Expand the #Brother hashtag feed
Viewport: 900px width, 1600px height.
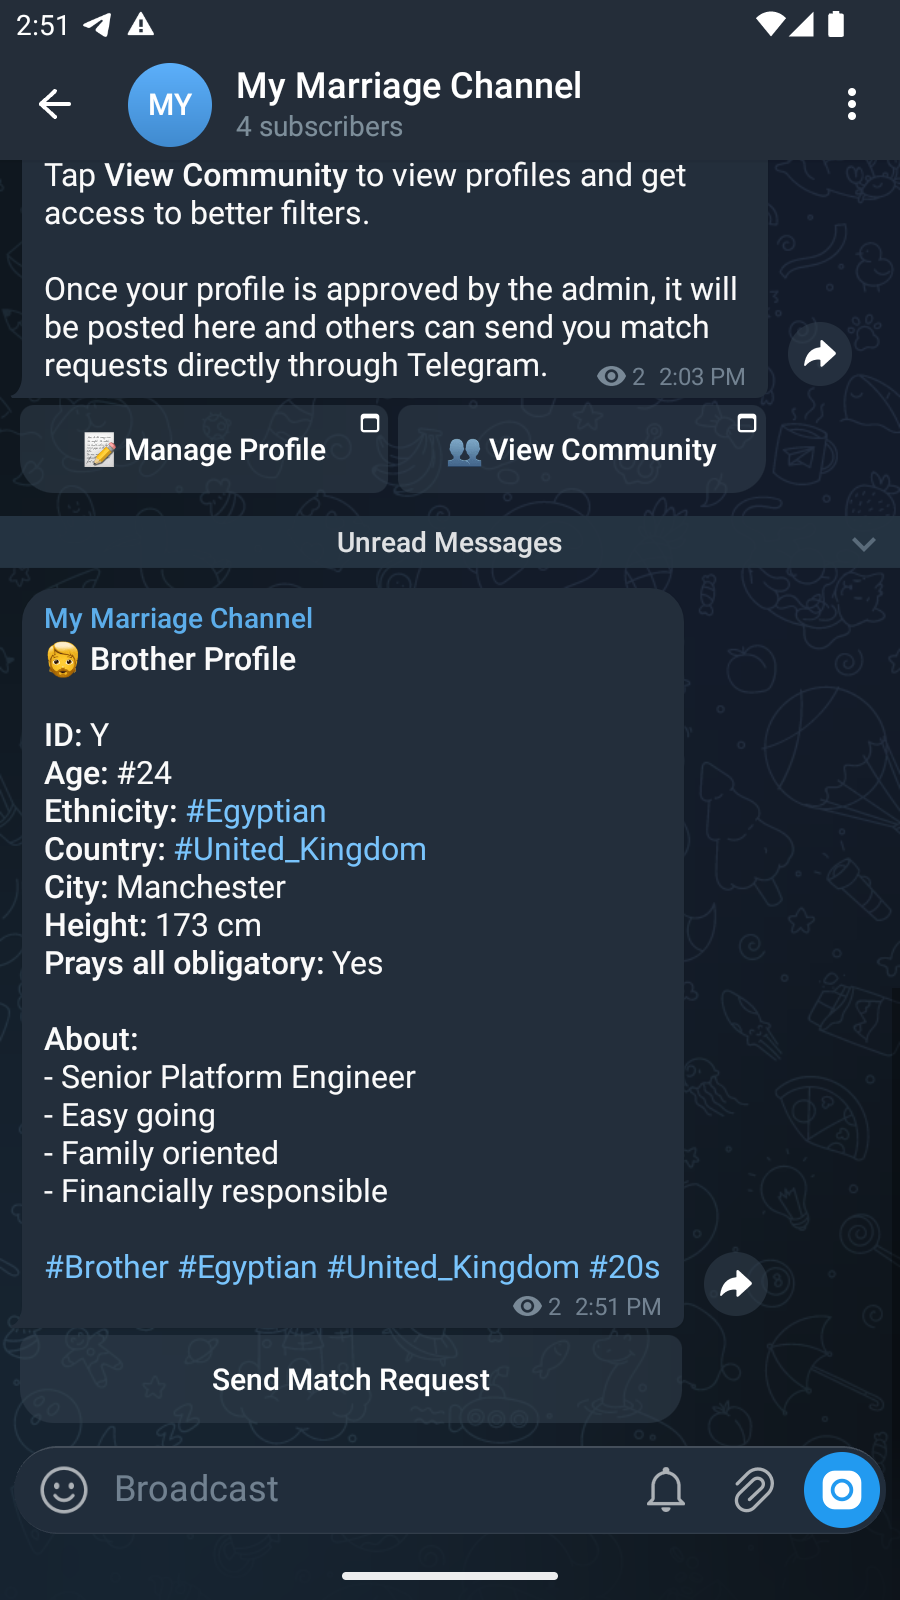106,1266
